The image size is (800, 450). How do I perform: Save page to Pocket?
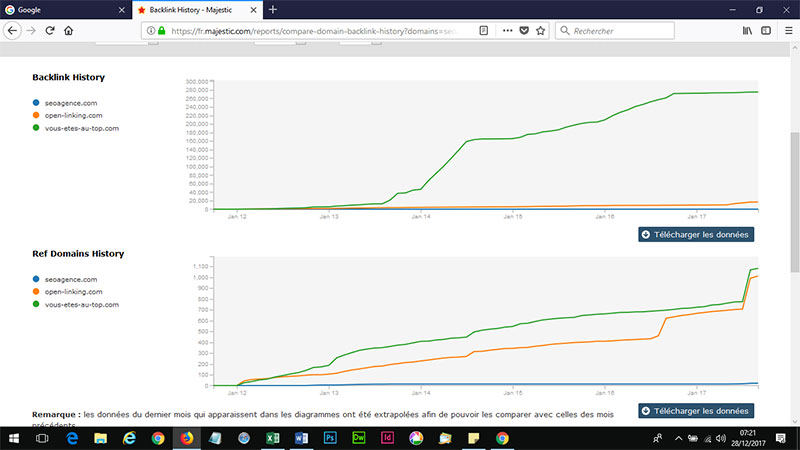coord(524,31)
